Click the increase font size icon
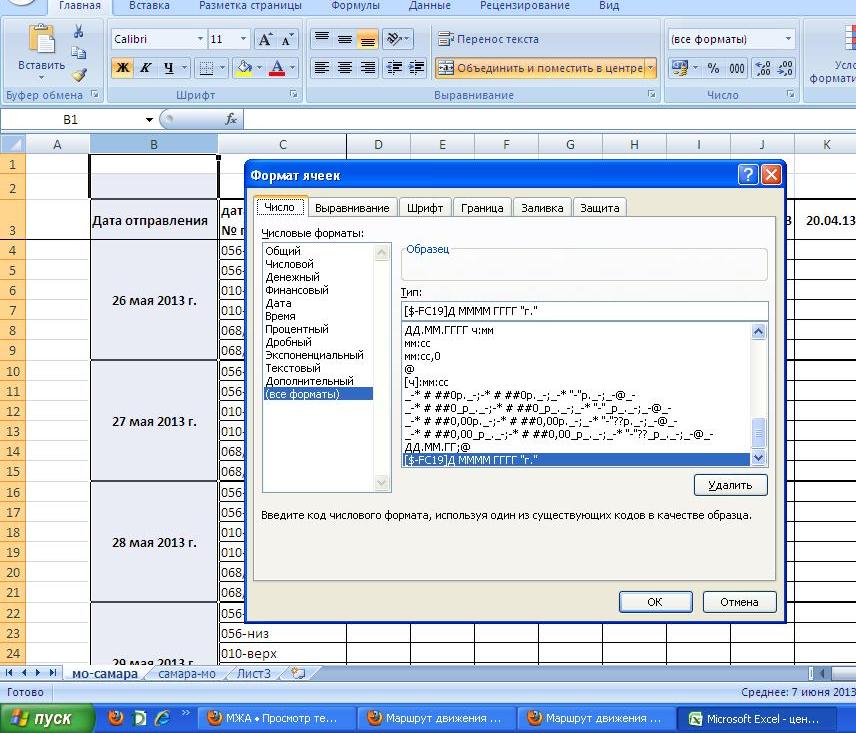 [x=265, y=39]
